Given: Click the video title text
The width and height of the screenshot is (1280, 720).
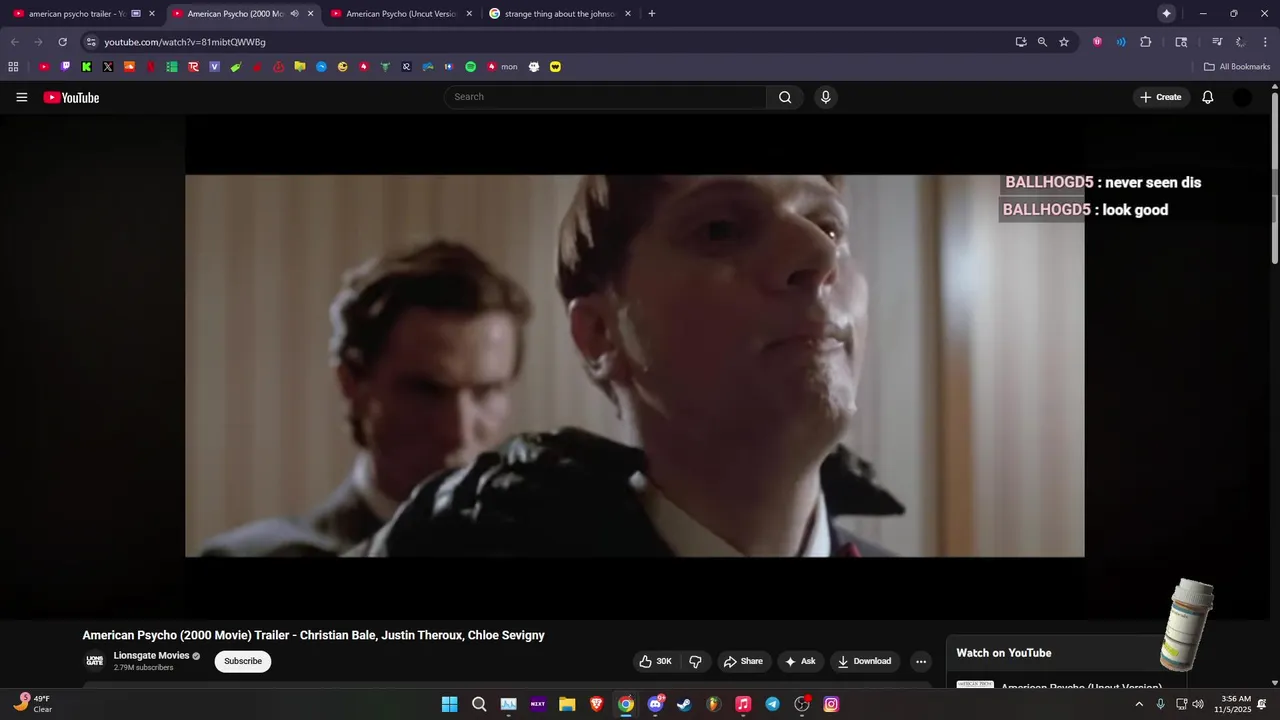Looking at the screenshot, I should click(x=313, y=635).
